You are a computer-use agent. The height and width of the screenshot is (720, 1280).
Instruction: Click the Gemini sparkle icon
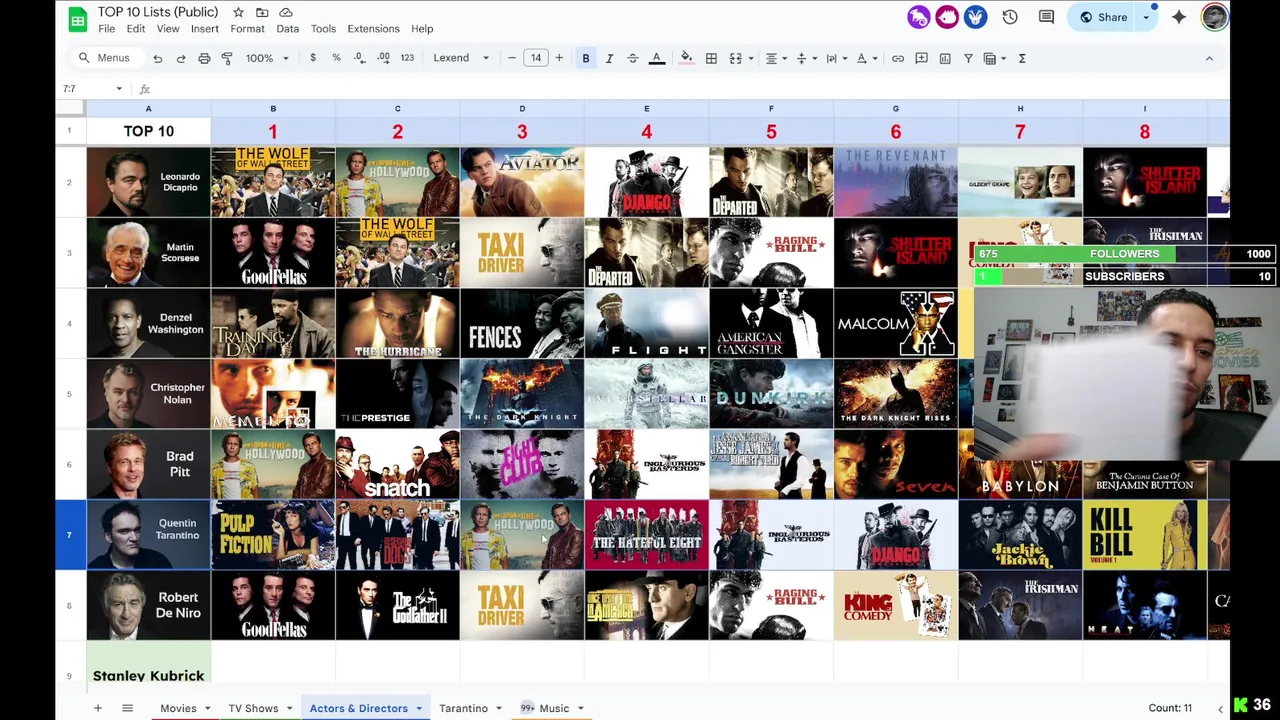[x=1179, y=17]
